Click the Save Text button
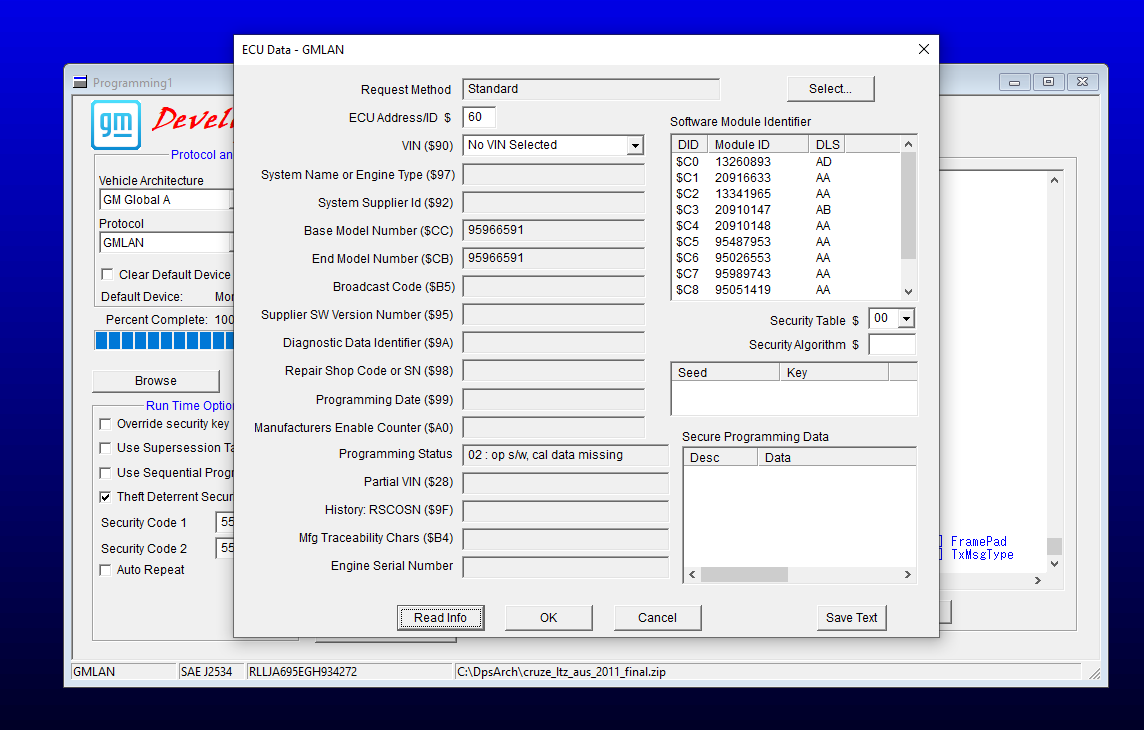 [851, 618]
